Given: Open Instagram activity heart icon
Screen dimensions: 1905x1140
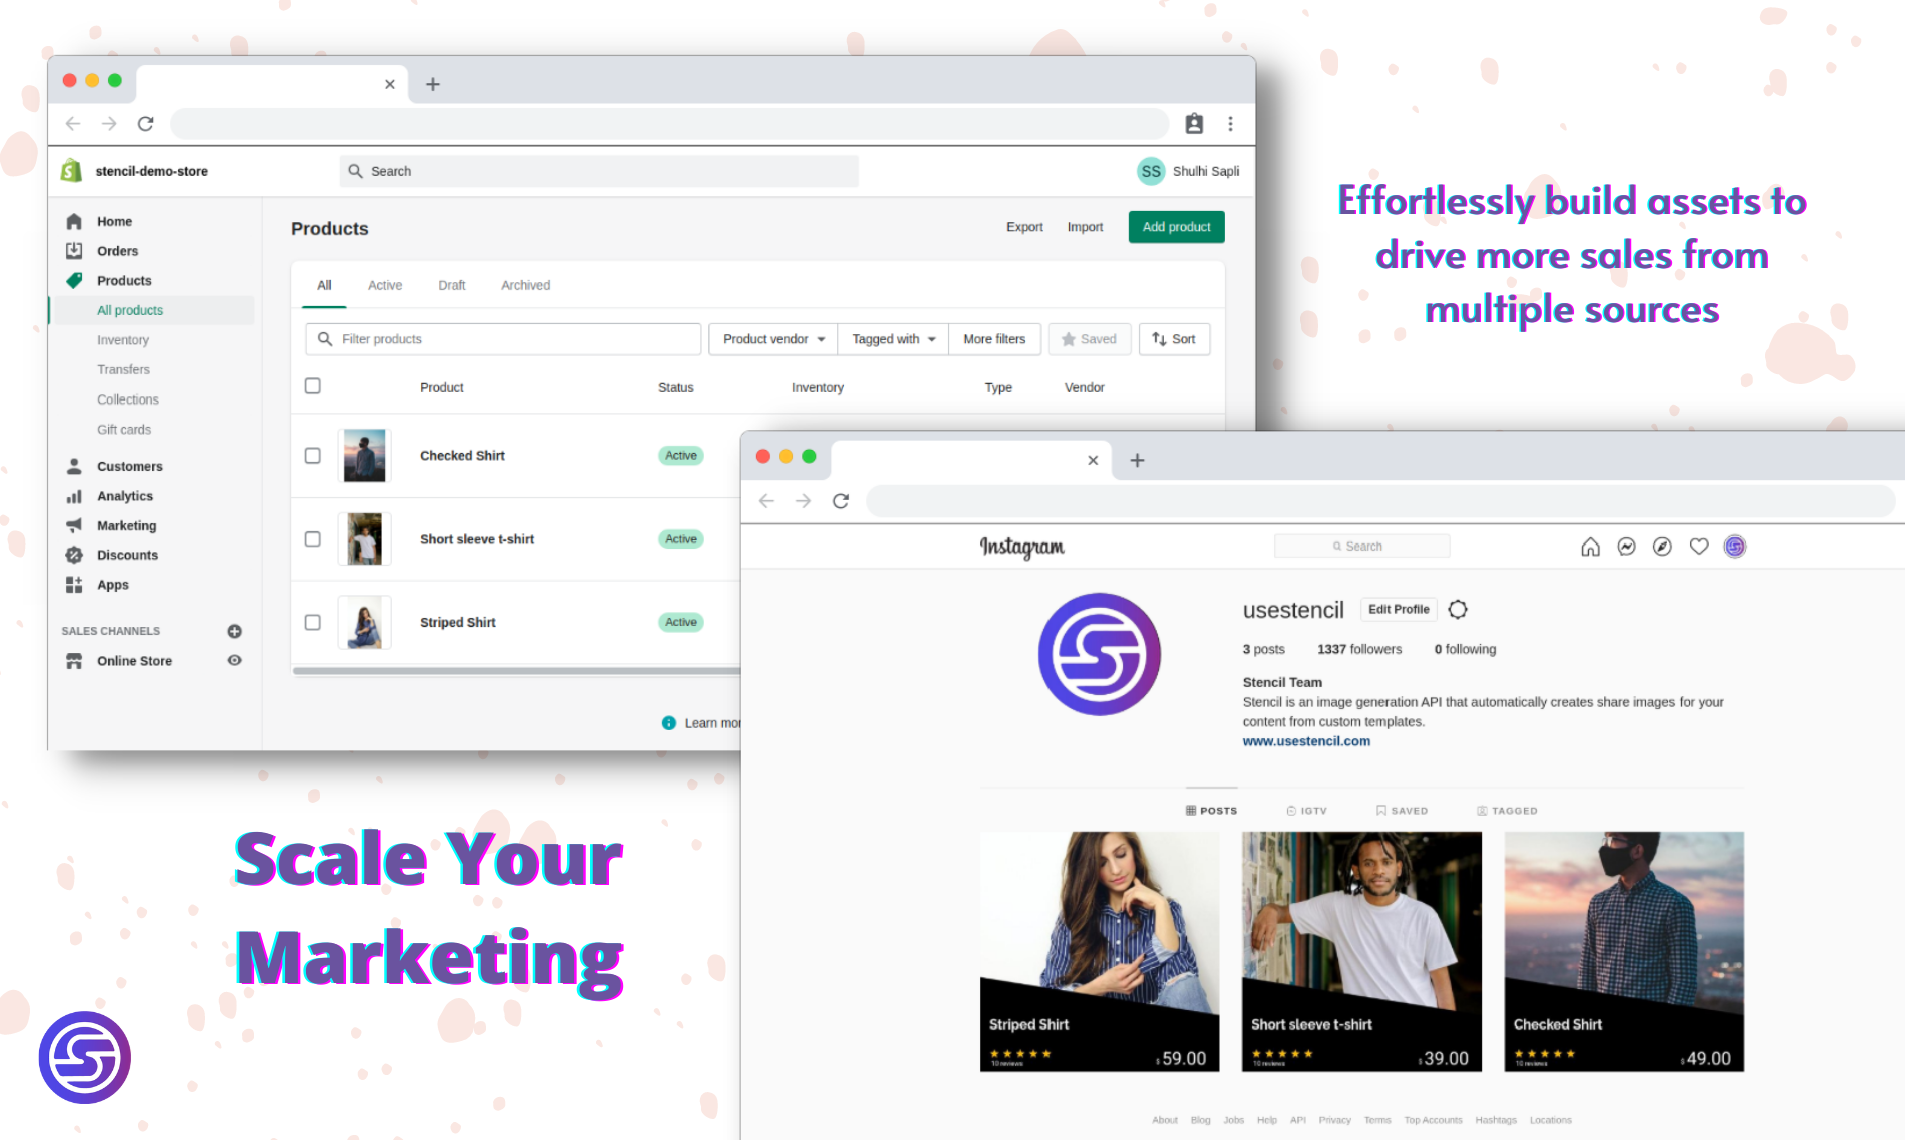Looking at the screenshot, I should pyautogui.click(x=1699, y=546).
